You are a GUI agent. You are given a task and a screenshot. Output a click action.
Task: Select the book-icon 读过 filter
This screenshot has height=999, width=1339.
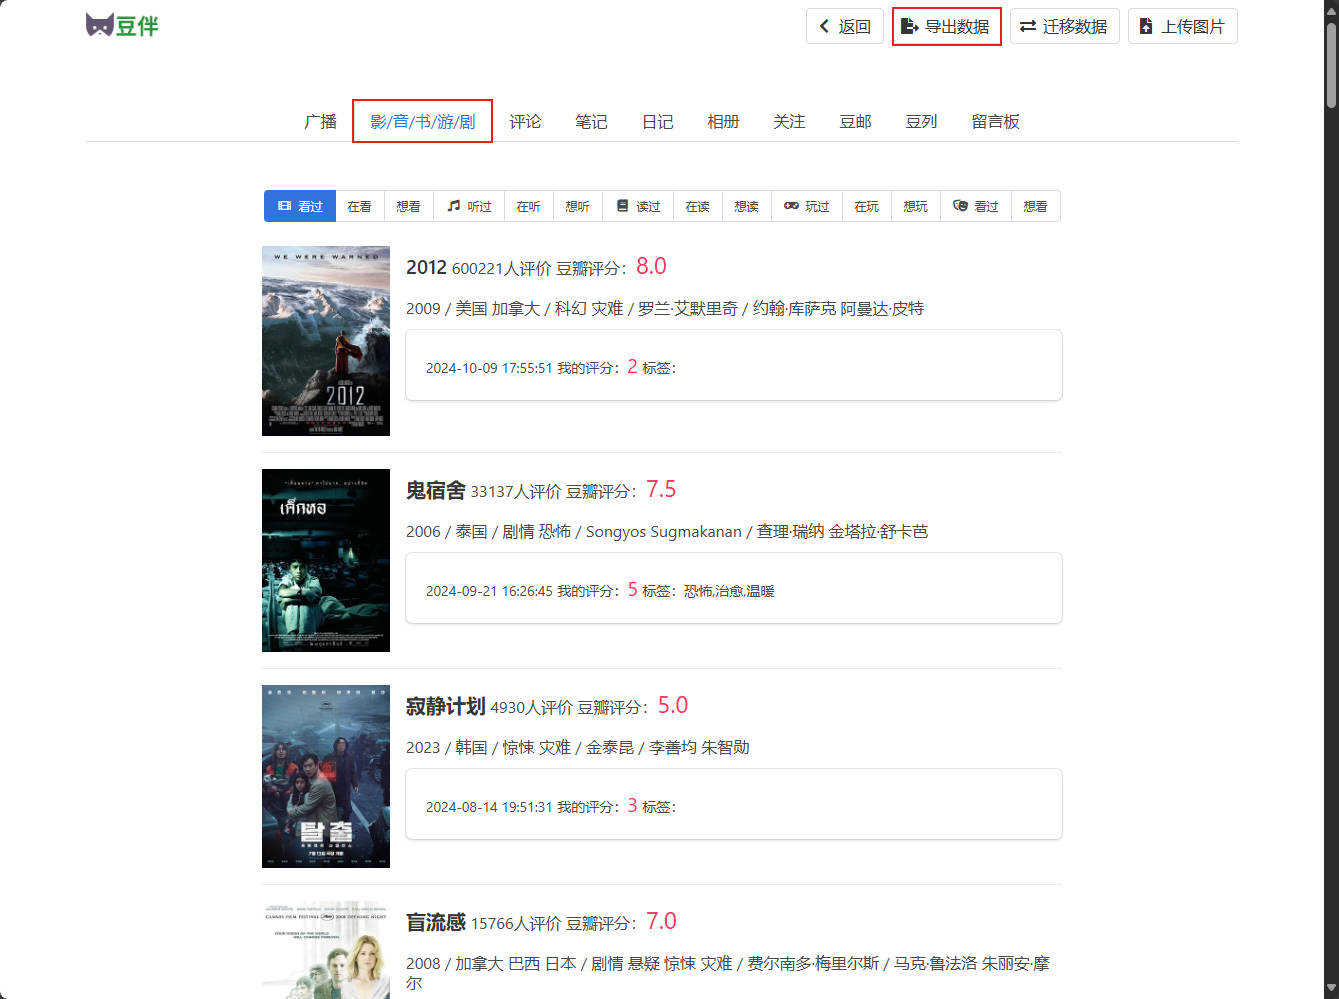(x=639, y=206)
